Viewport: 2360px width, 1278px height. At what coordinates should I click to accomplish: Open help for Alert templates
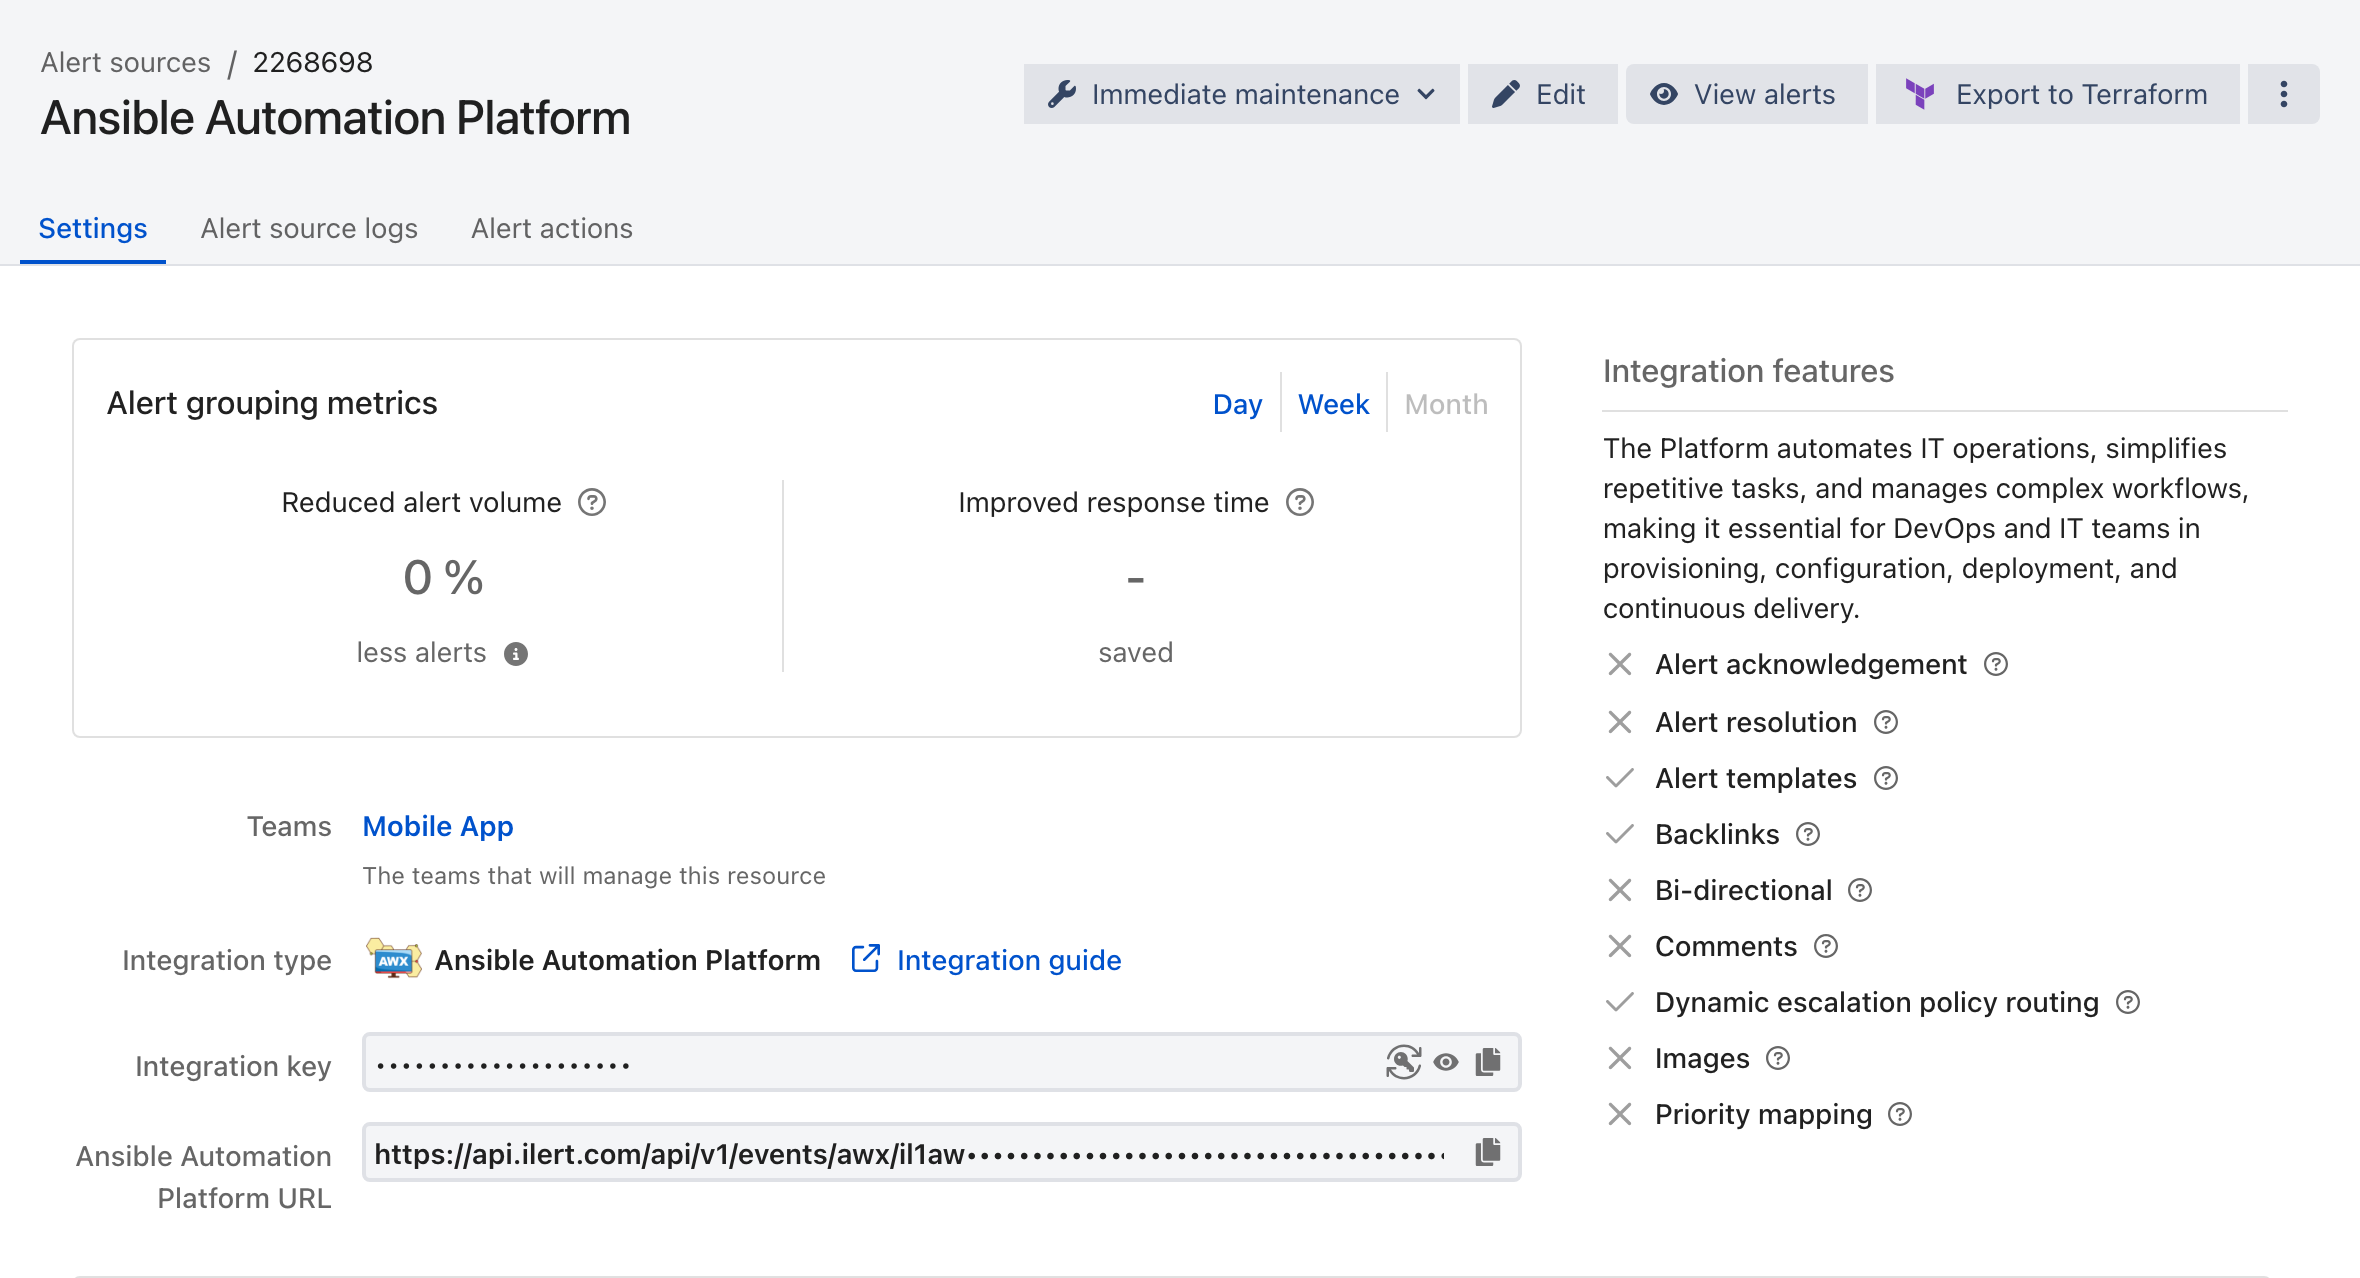coord(1886,778)
